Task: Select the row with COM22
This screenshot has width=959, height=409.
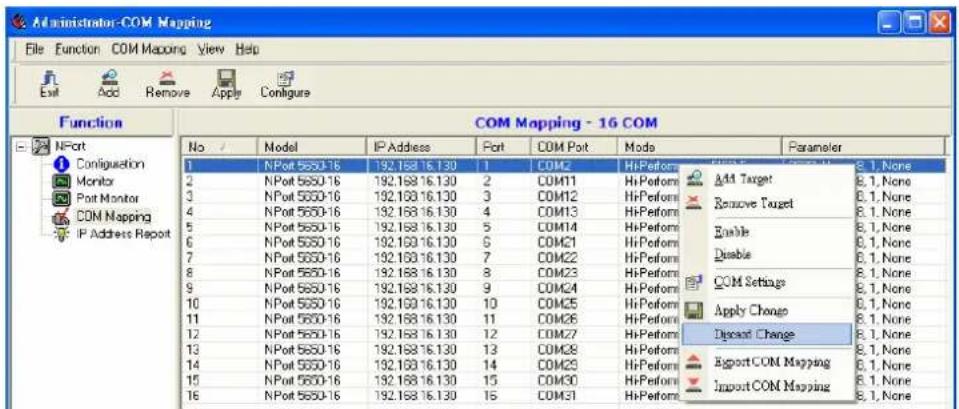Action: click(563, 257)
